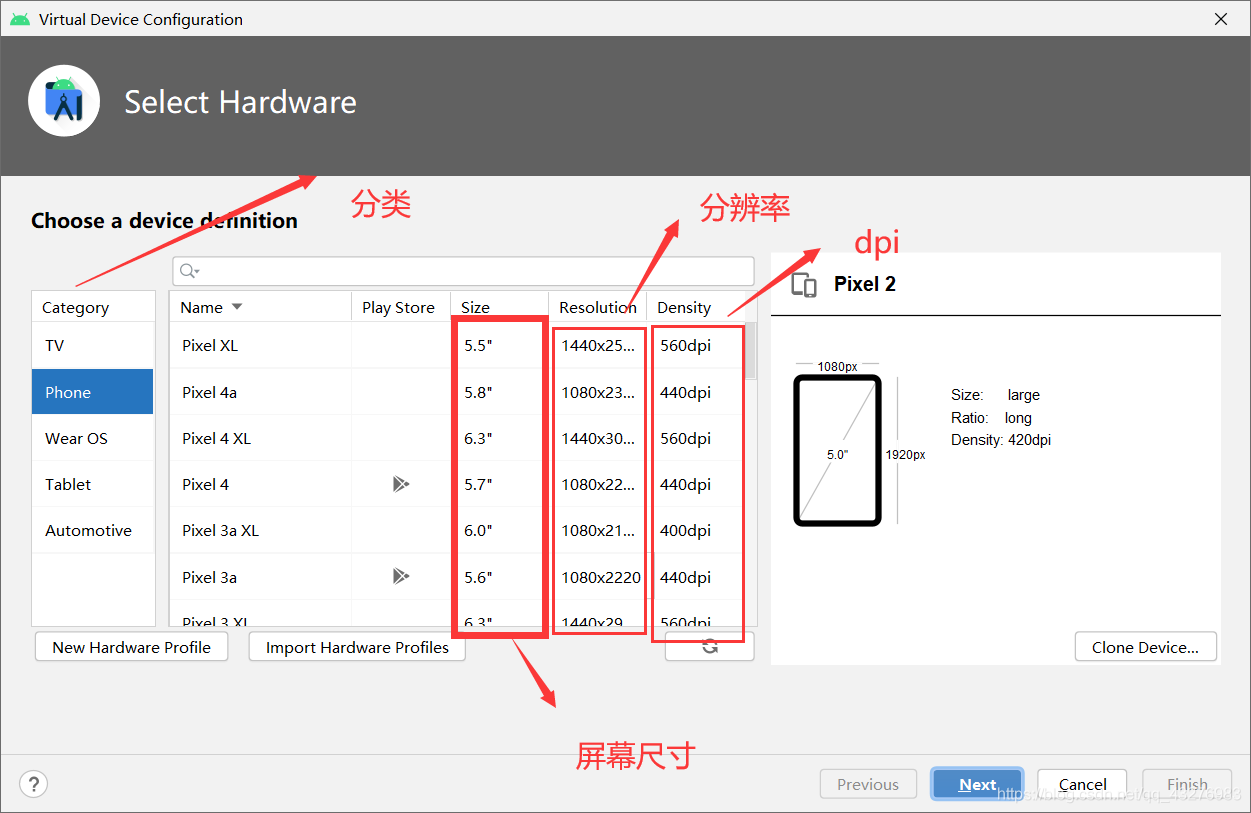Click the Density column header
The width and height of the screenshot is (1251, 813).
pyautogui.click(x=696, y=307)
